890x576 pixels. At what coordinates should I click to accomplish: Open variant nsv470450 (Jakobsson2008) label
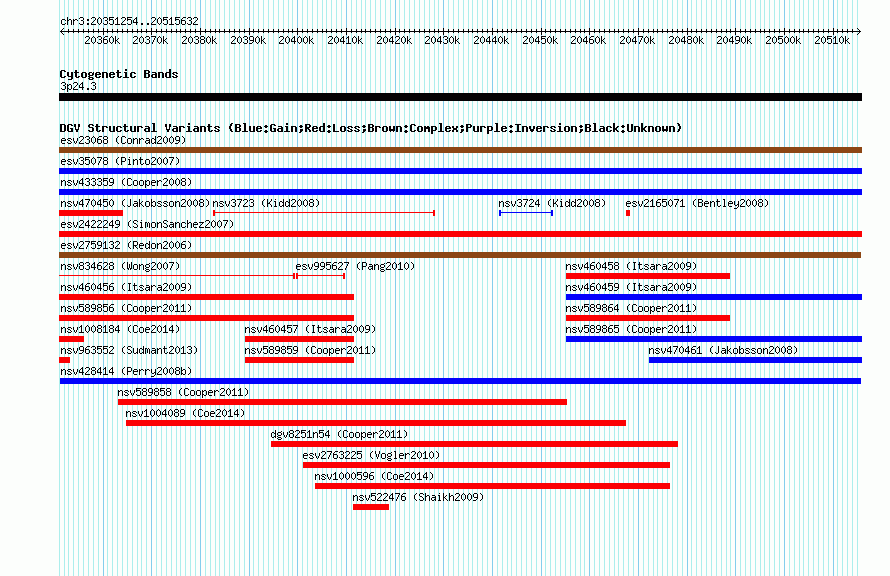coord(135,203)
